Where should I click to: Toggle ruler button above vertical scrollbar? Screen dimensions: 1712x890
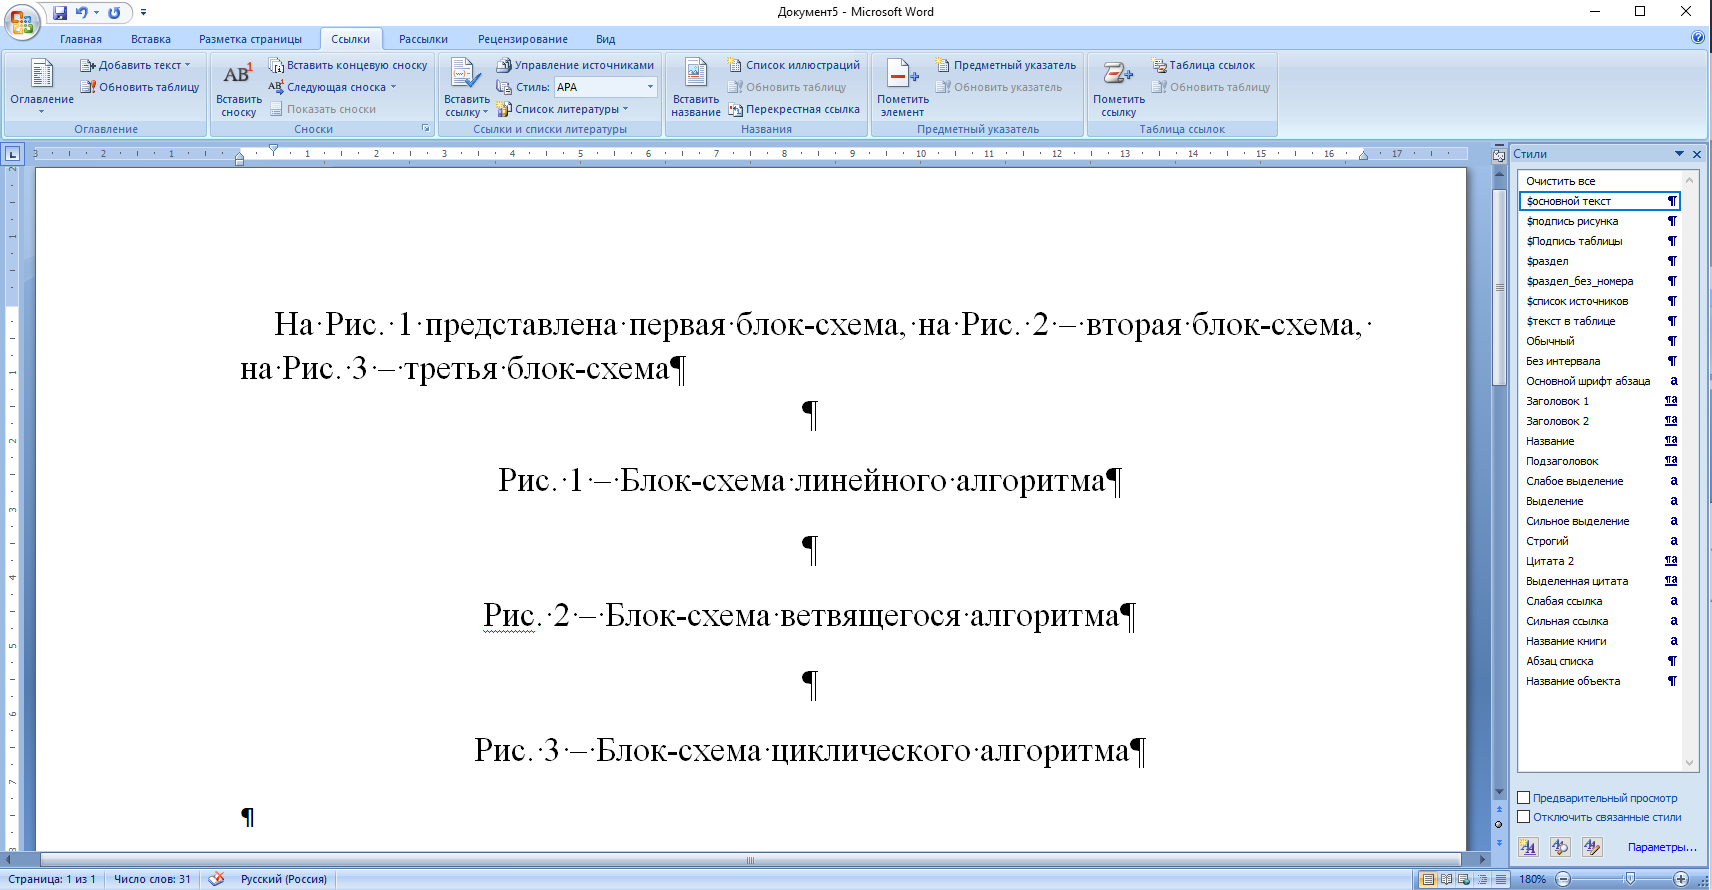(1498, 155)
